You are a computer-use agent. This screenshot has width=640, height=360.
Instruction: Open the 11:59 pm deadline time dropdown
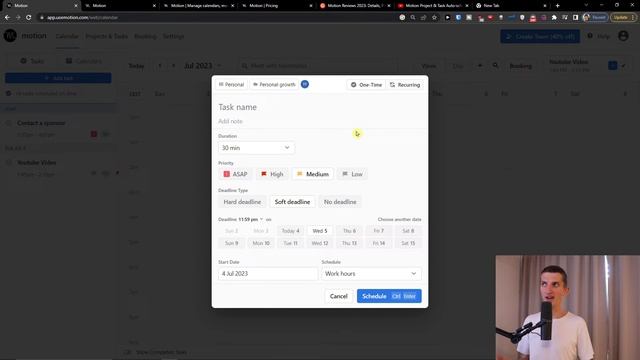point(250,219)
